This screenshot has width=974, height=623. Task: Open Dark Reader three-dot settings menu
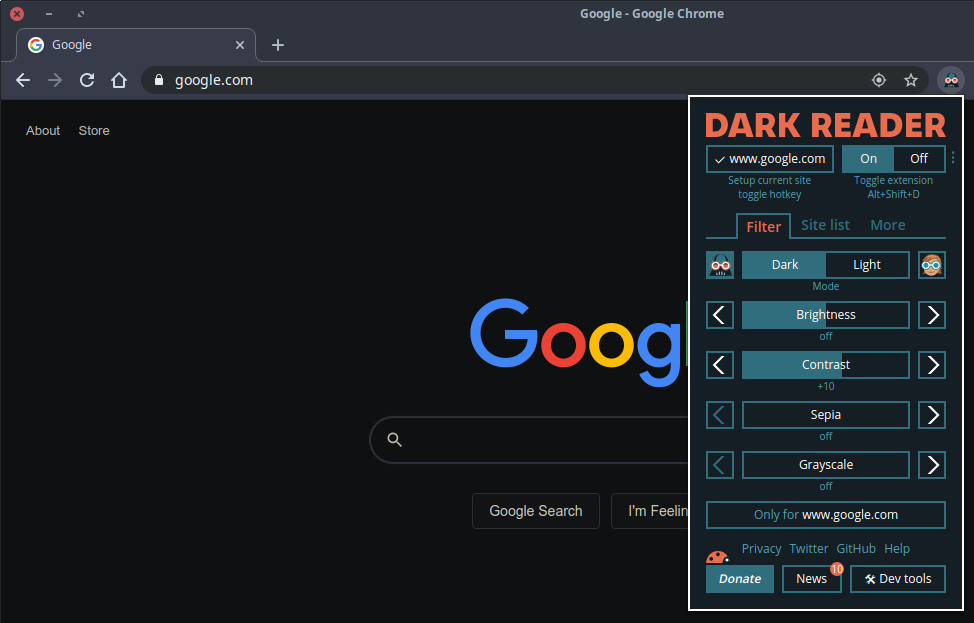954,158
